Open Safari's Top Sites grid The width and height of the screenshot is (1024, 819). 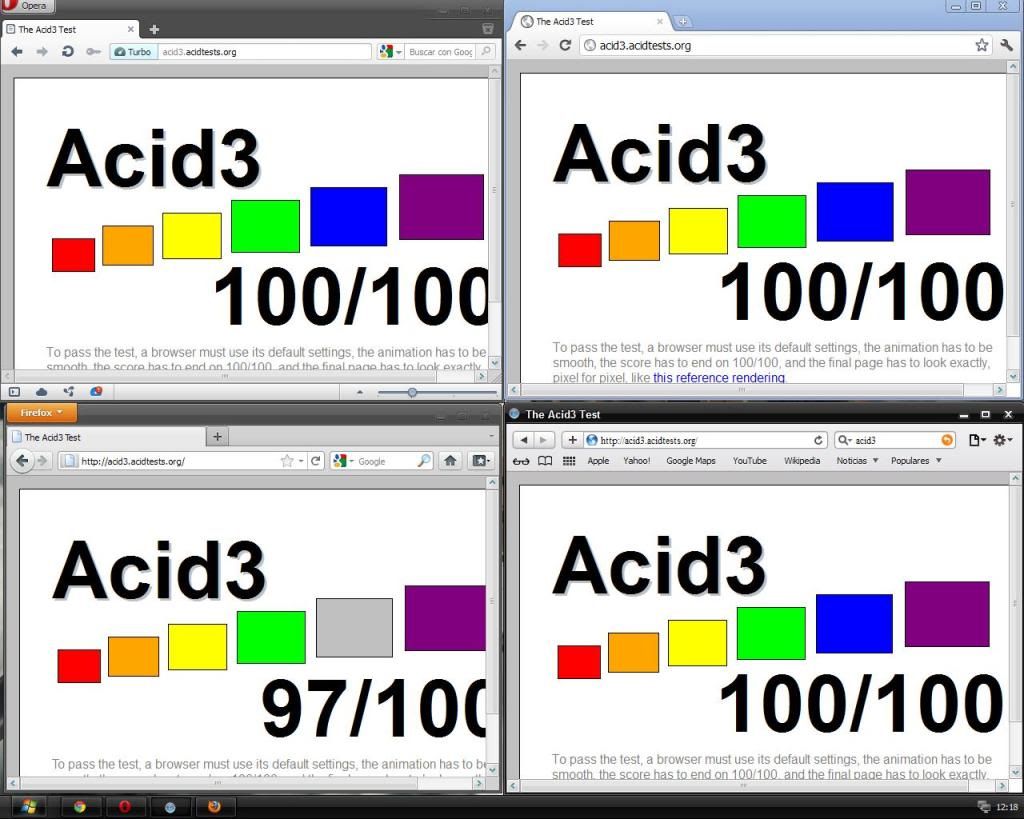[x=569, y=460]
